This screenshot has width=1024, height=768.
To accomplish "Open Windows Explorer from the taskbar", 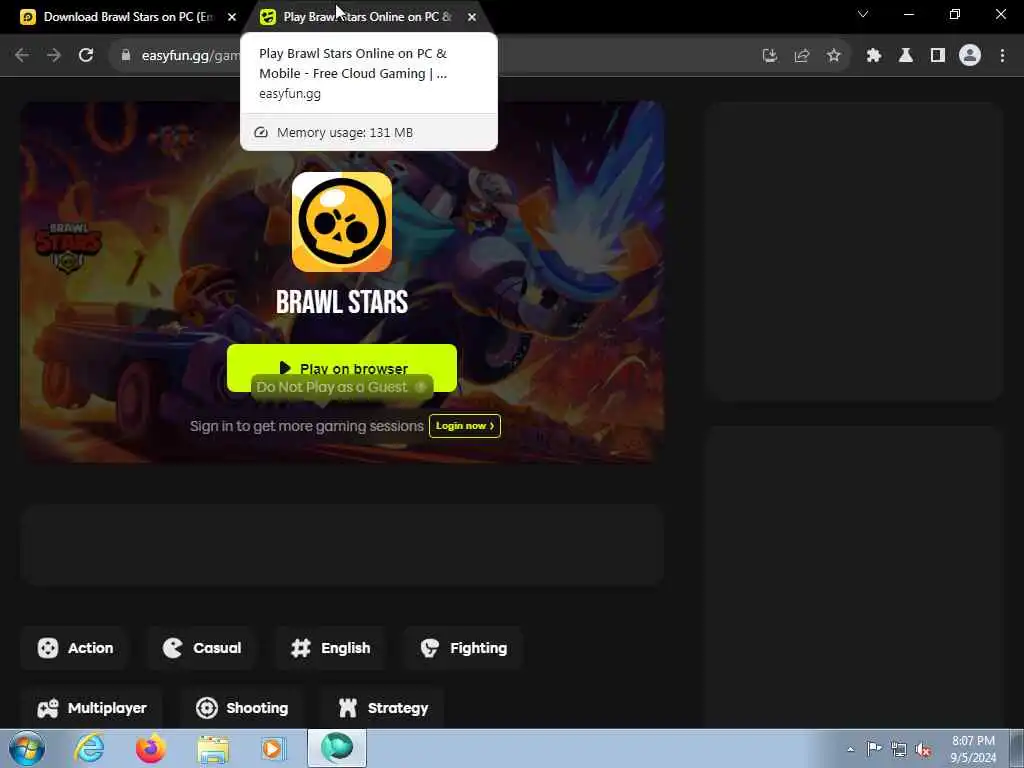I will (213, 749).
